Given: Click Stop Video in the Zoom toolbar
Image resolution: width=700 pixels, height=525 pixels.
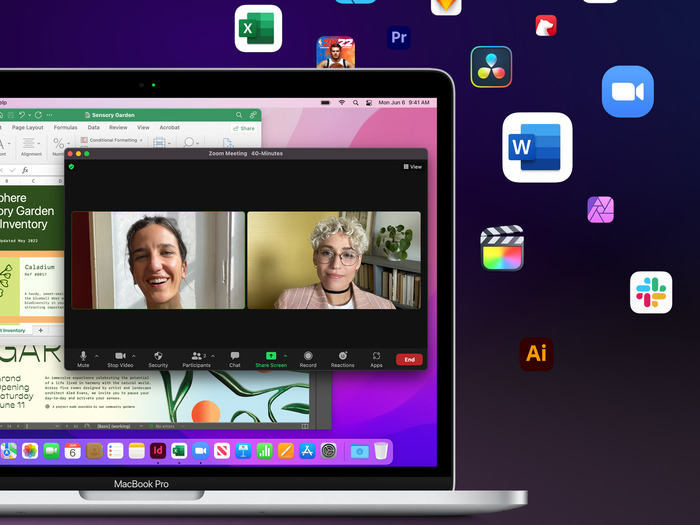Looking at the screenshot, I should pyautogui.click(x=120, y=359).
